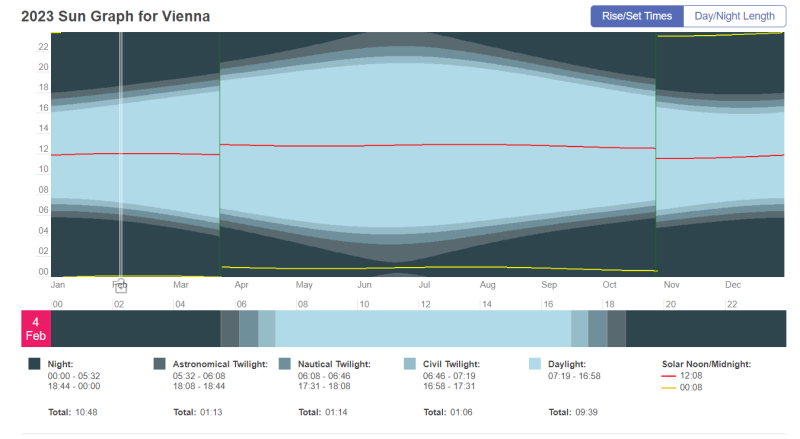Click the night range 18:44 - 00:00
800x439 pixels.
click(x=74, y=386)
